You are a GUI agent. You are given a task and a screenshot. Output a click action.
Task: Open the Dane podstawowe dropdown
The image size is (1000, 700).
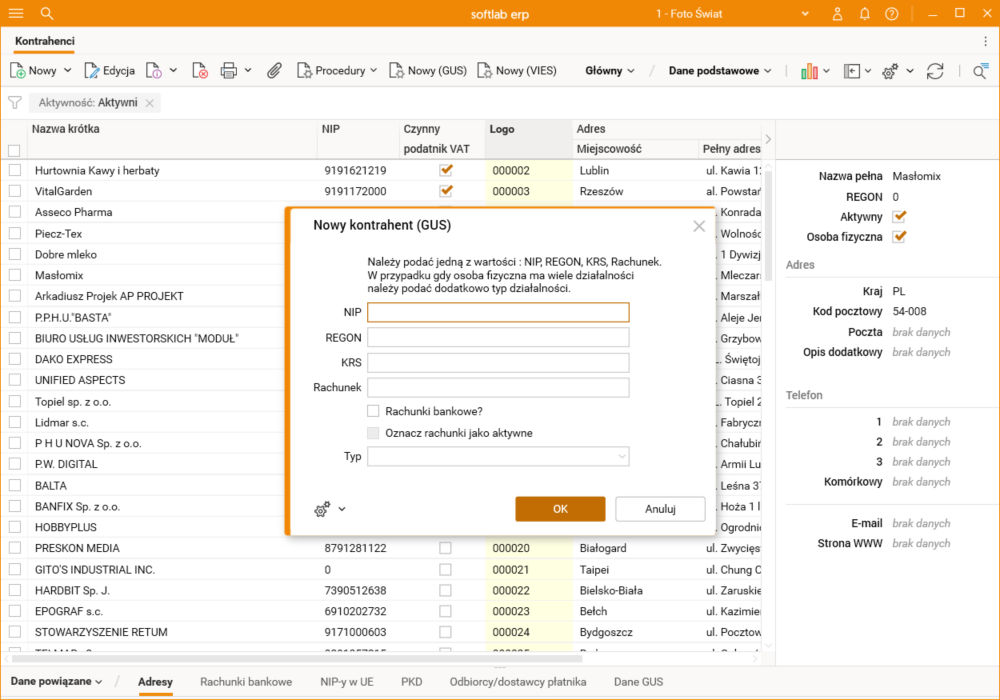[720, 71]
